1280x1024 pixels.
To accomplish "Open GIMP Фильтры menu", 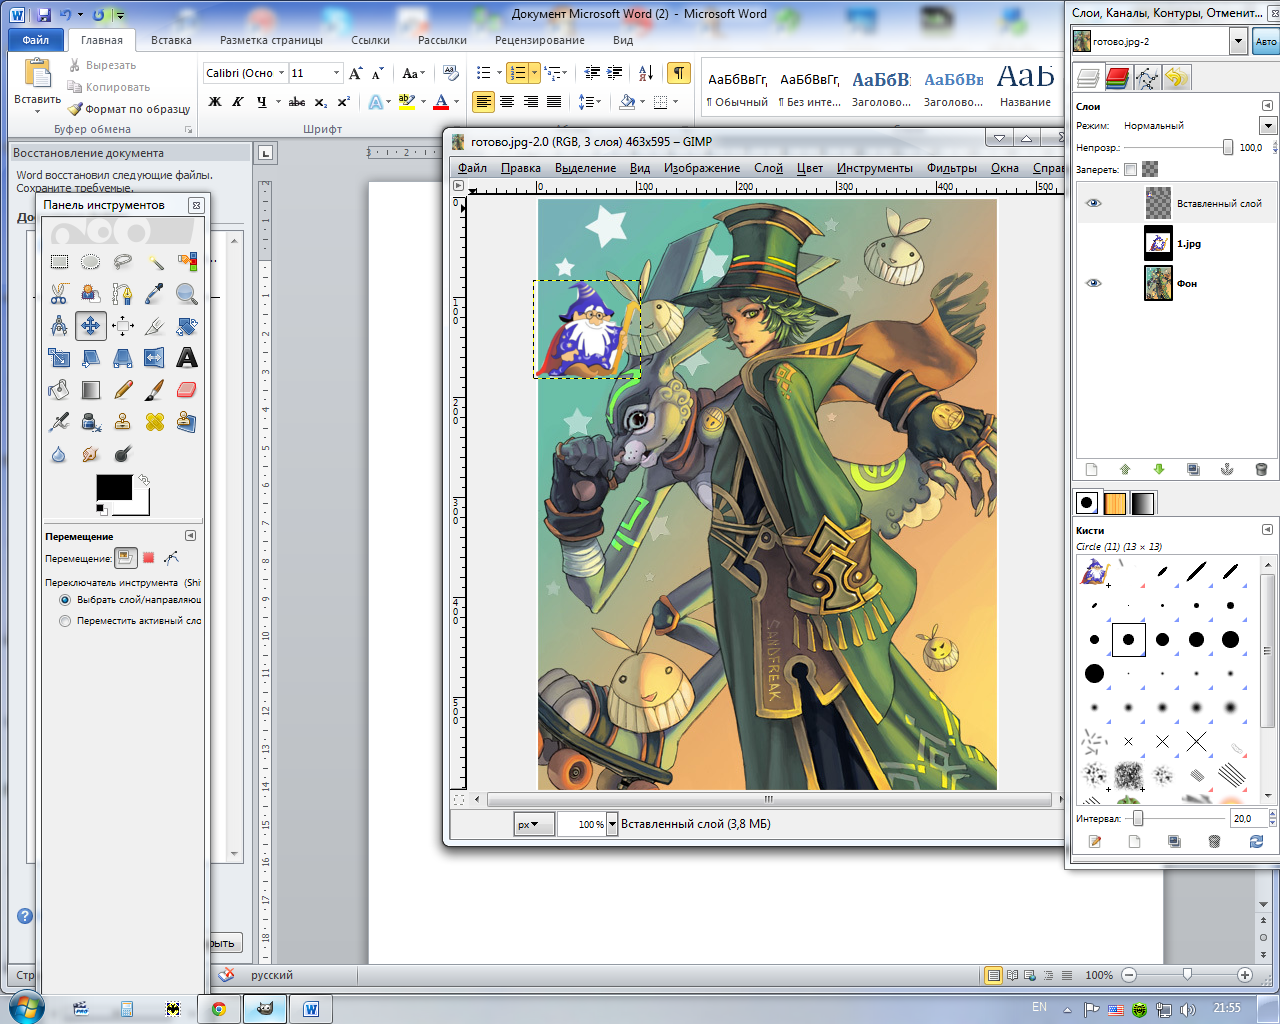I will pos(952,168).
